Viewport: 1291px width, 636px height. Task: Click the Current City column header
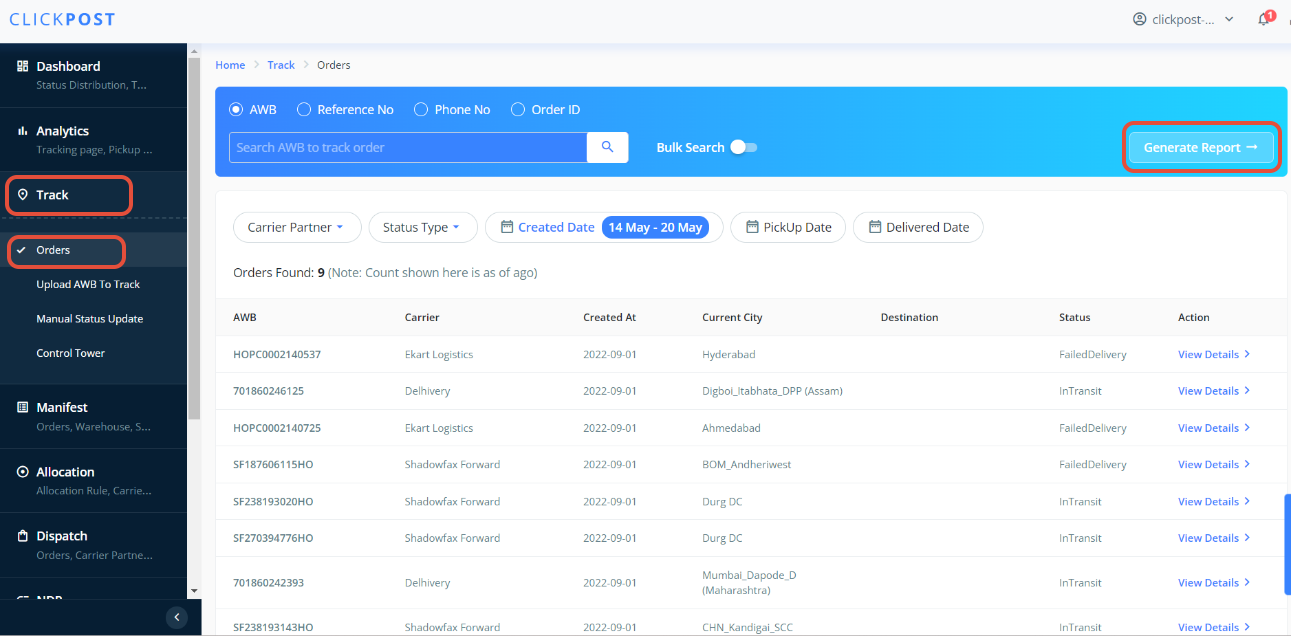732,317
